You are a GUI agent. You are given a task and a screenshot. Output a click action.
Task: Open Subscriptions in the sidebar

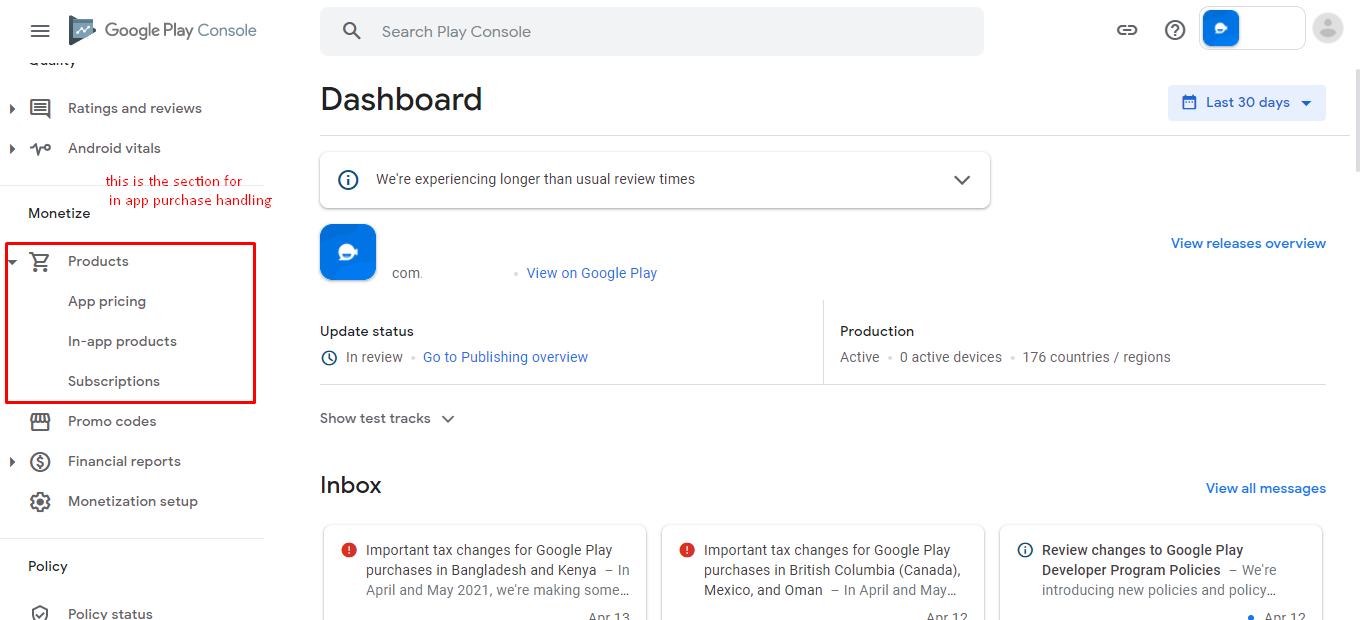114,382
